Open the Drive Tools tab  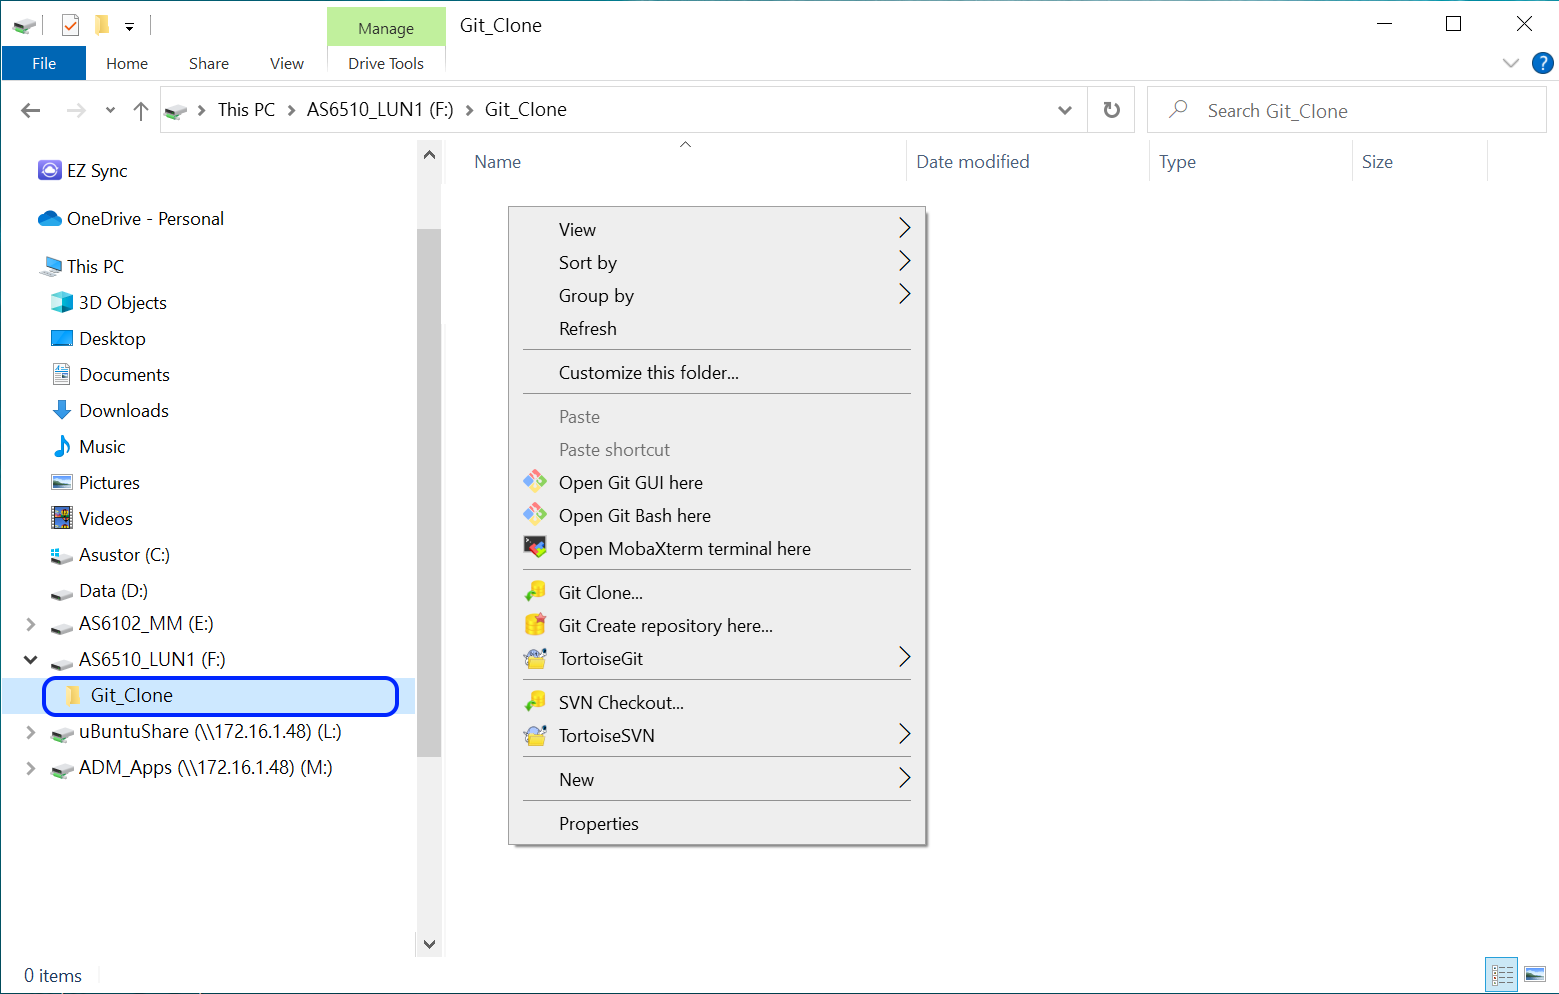tap(386, 63)
